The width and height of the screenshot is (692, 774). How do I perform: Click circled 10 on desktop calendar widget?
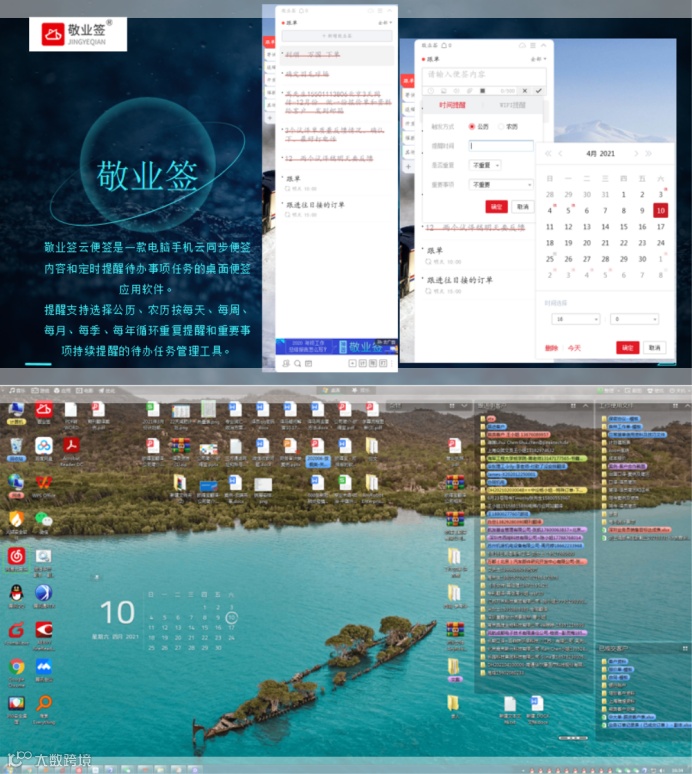point(231,617)
